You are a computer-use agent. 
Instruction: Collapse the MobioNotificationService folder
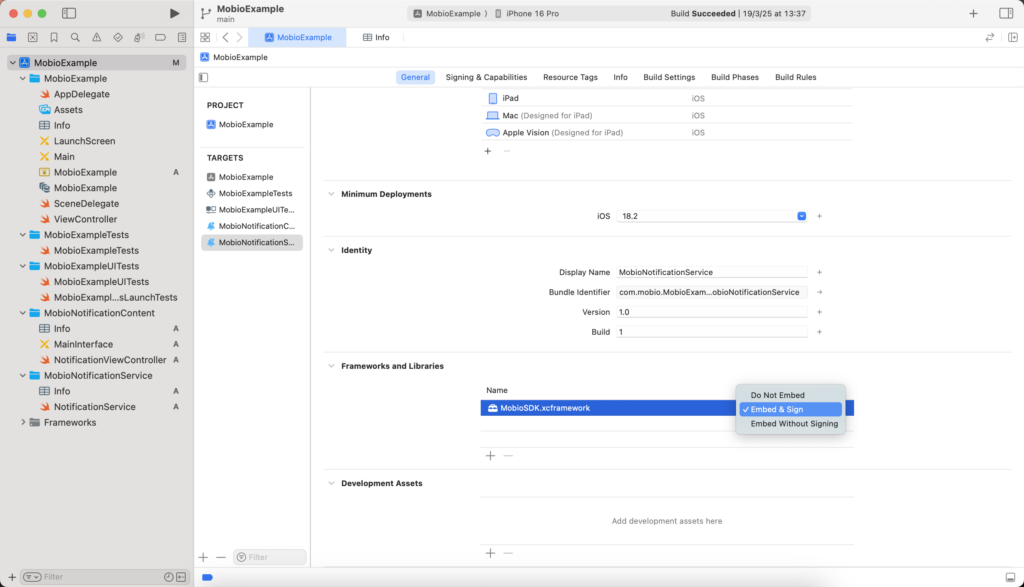(x=23, y=376)
